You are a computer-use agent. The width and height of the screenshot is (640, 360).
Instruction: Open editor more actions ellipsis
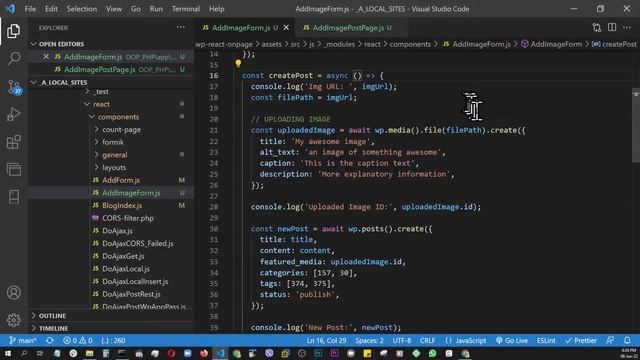(627, 27)
